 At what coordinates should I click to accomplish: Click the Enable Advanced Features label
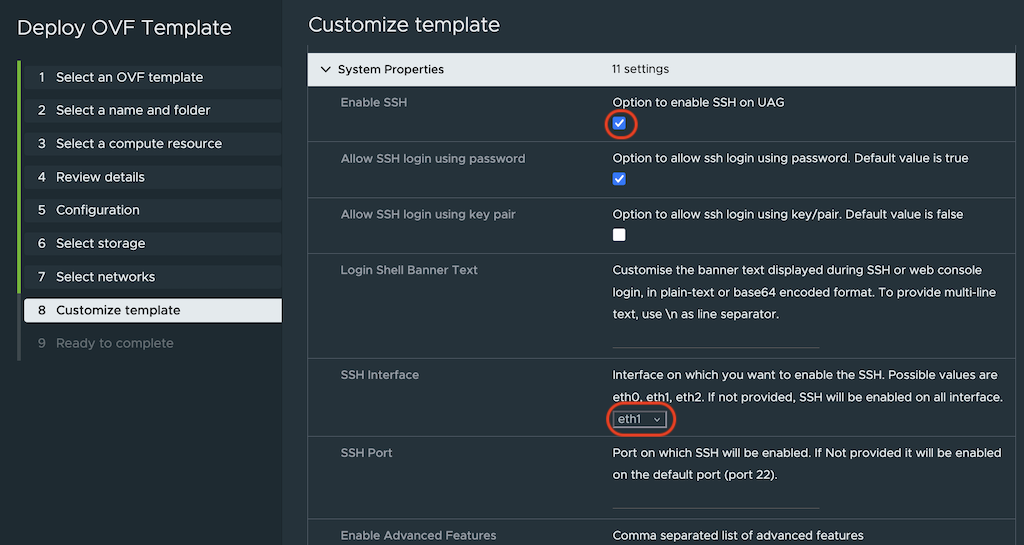pos(418,536)
